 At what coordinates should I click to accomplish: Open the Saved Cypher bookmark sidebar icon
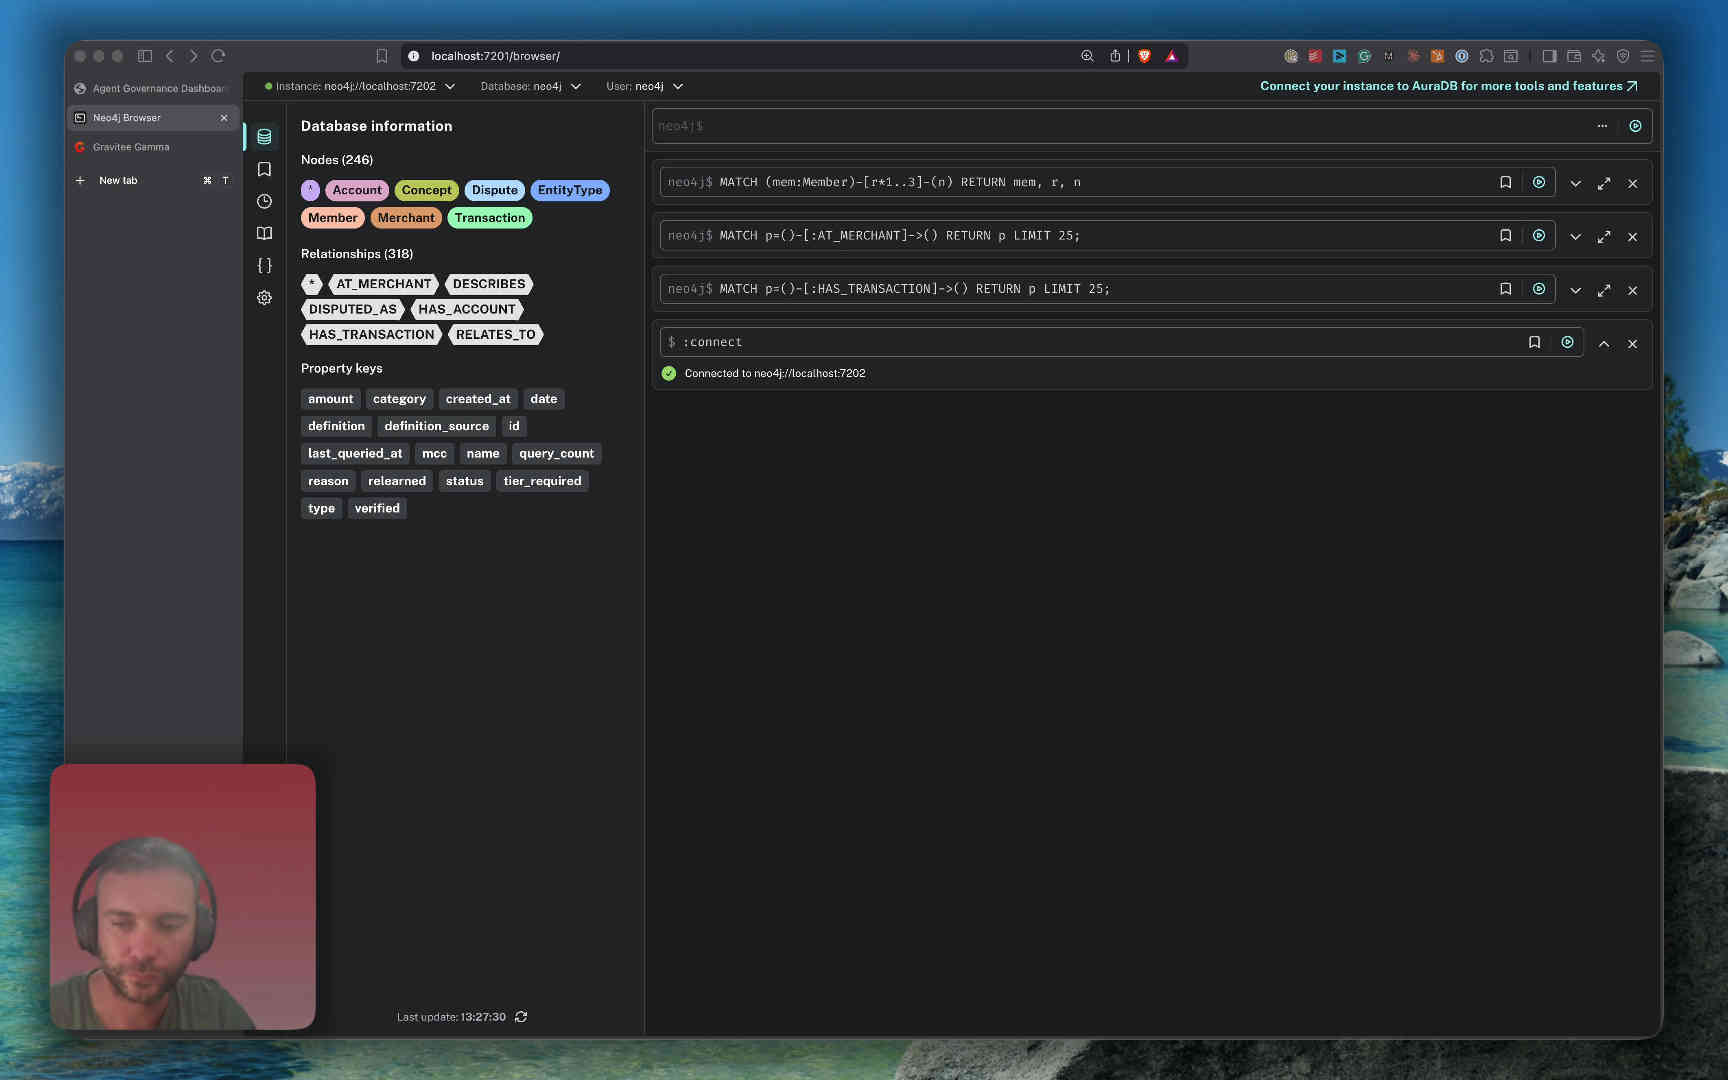coord(264,169)
